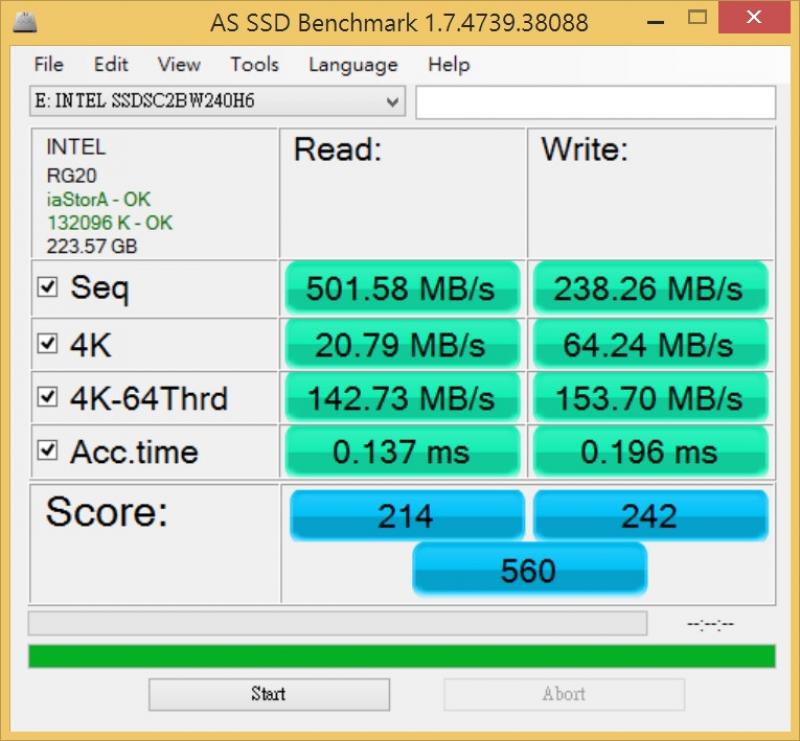Click the sequential write result 238.26 MB/s
This screenshot has width=800, height=741.
coord(651,287)
